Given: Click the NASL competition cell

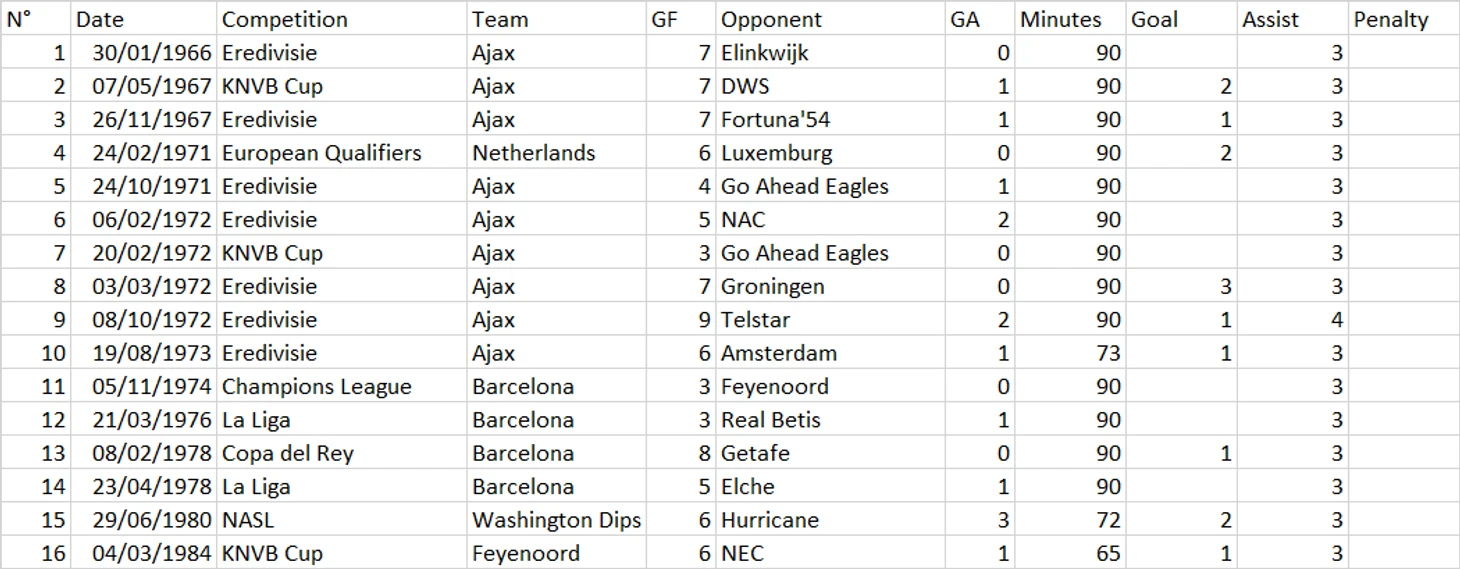Looking at the screenshot, I should [x=341, y=520].
